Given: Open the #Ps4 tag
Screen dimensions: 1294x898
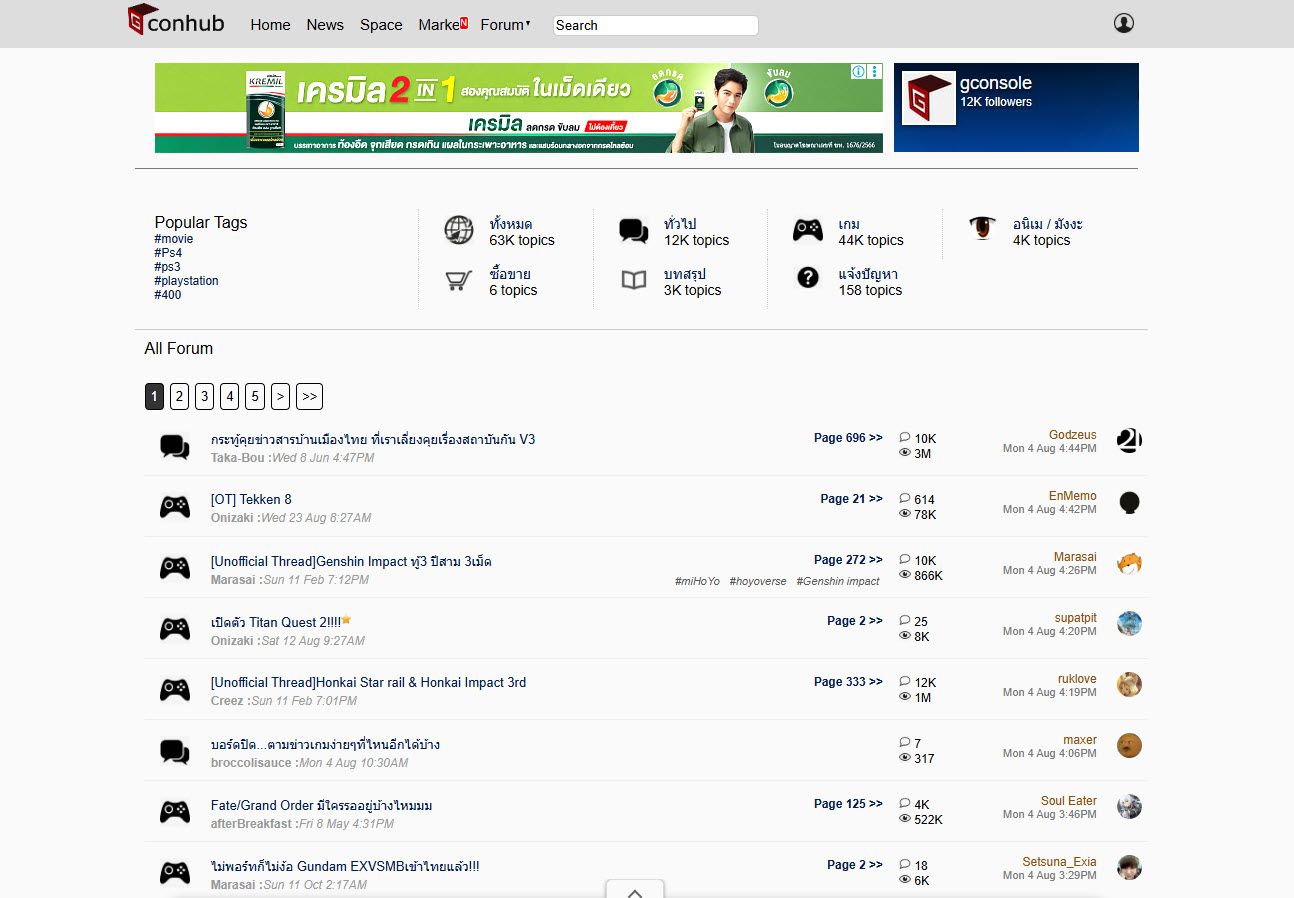Looking at the screenshot, I should coord(168,253).
